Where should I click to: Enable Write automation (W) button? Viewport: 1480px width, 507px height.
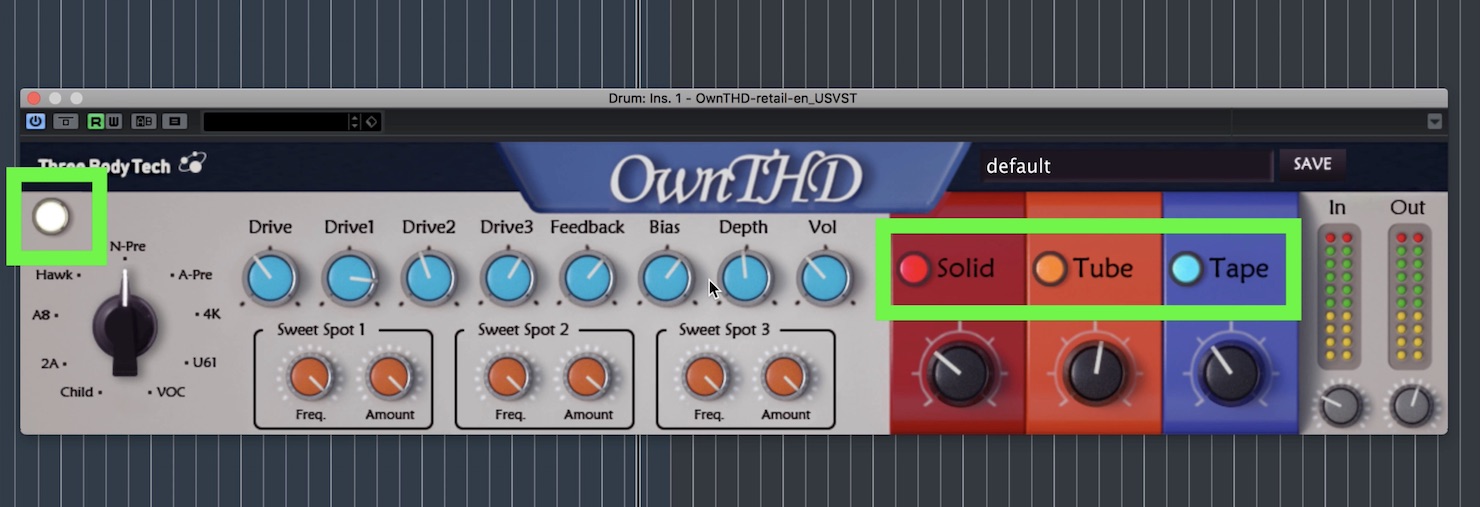113,122
